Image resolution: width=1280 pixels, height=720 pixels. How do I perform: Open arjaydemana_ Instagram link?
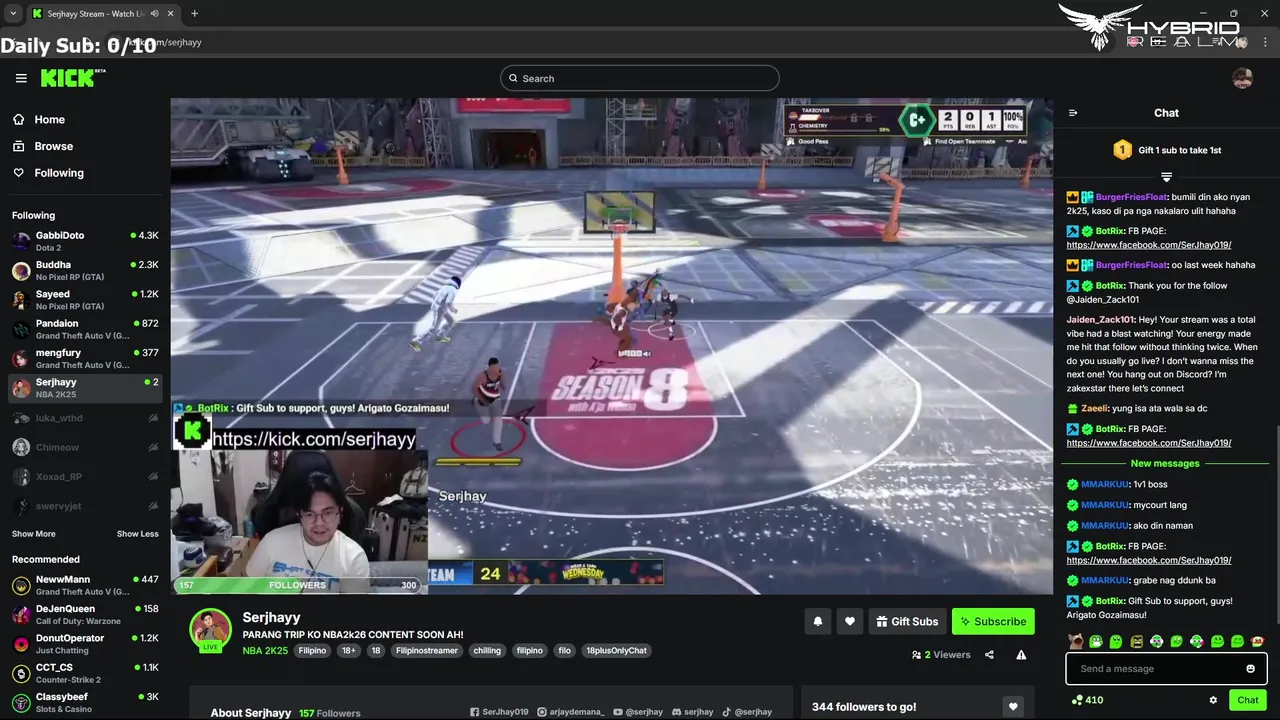pos(571,712)
